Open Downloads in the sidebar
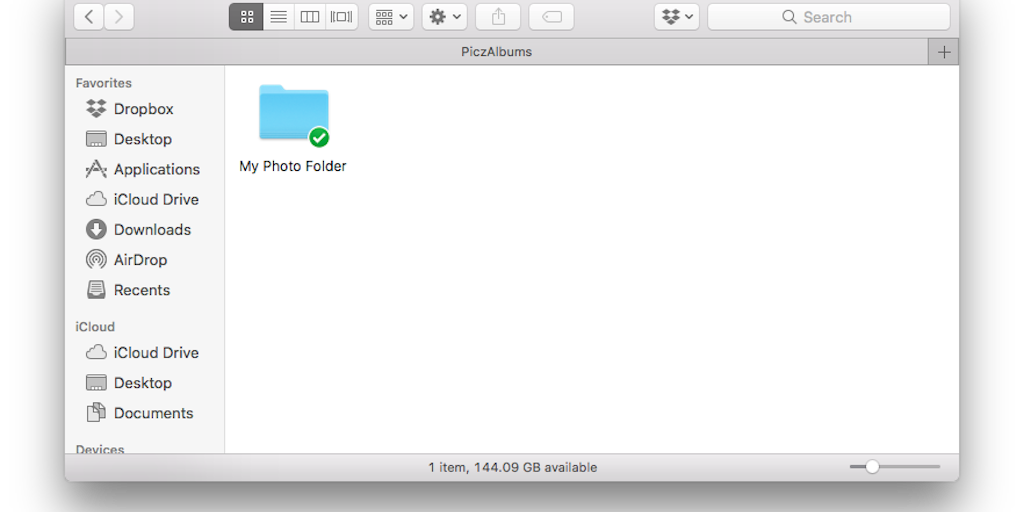The height and width of the screenshot is (512, 1024). click(x=152, y=230)
